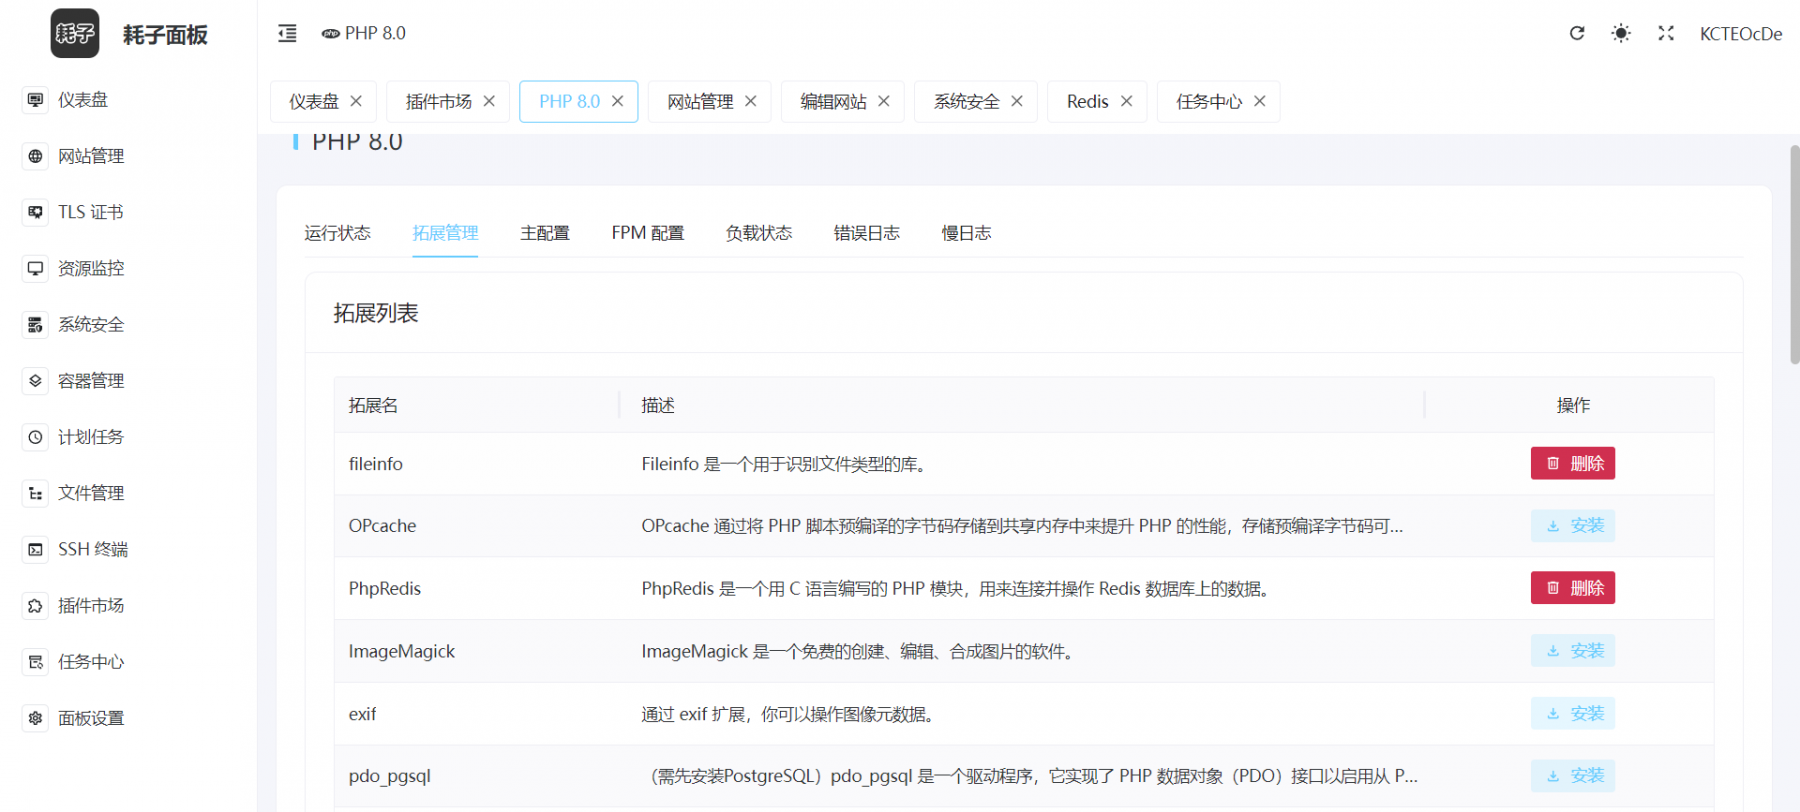Click the refresh icon in top bar
This screenshot has height=812, width=1800.
click(x=1577, y=33)
